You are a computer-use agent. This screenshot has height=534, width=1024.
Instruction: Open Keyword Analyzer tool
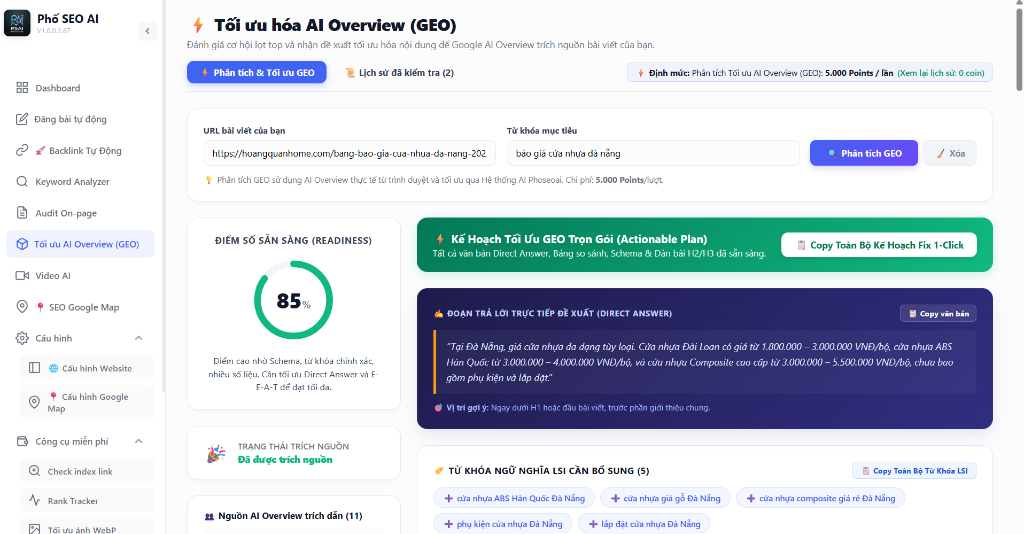(80, 181)
